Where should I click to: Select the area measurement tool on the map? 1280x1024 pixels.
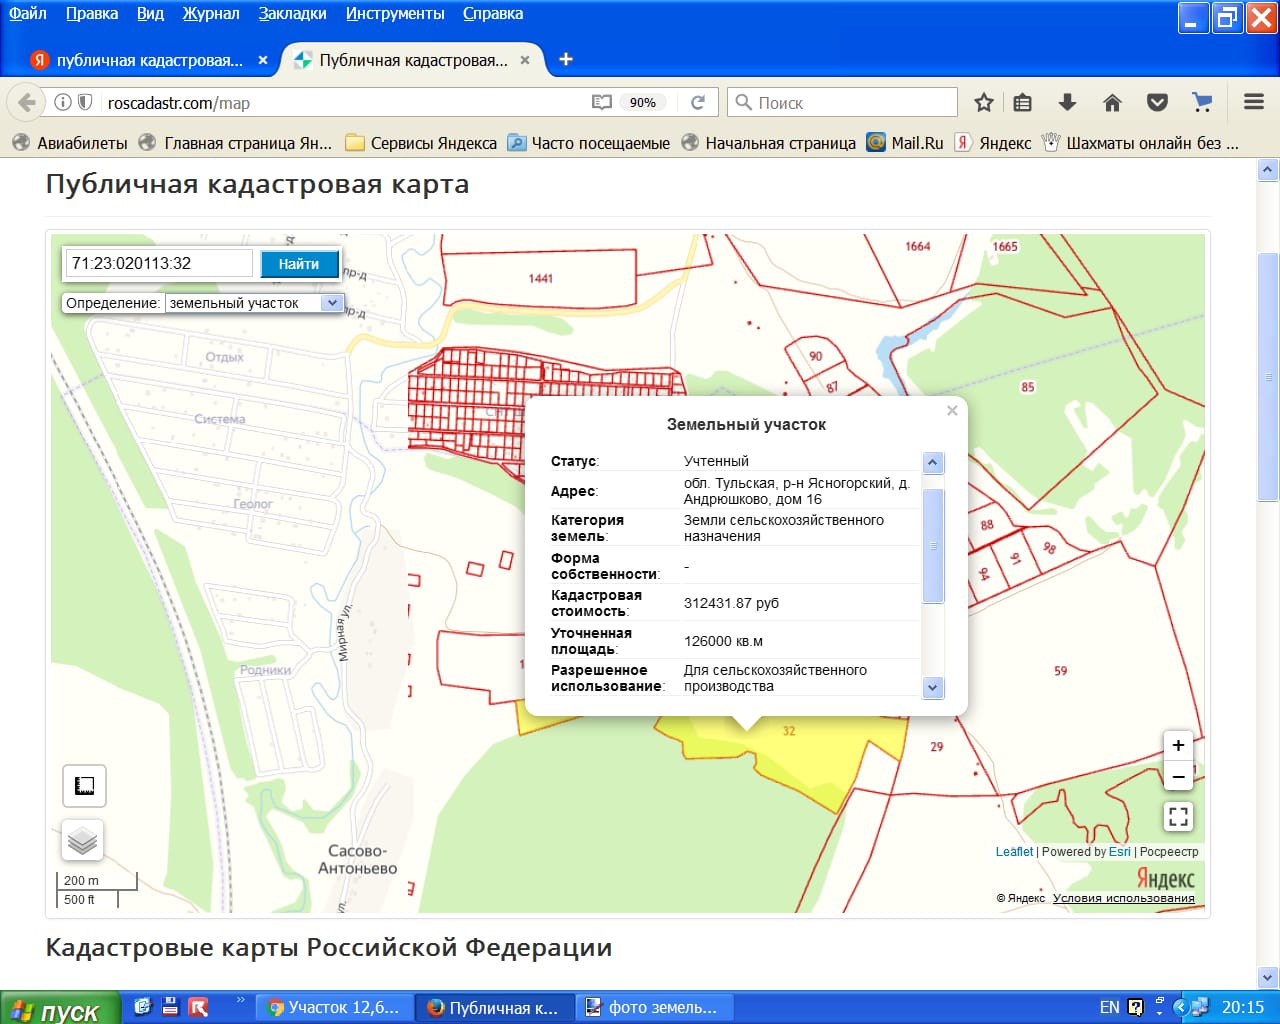point(84,786)
